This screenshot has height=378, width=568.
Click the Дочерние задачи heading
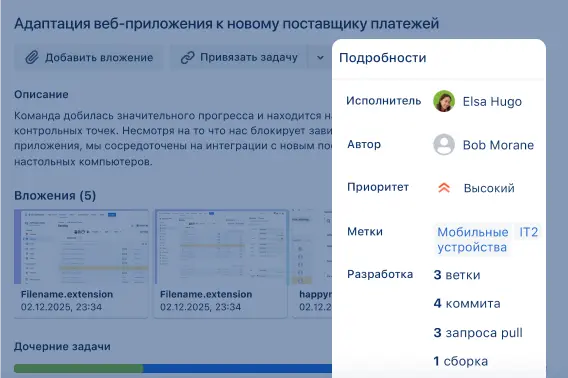(x=62, y=347)
